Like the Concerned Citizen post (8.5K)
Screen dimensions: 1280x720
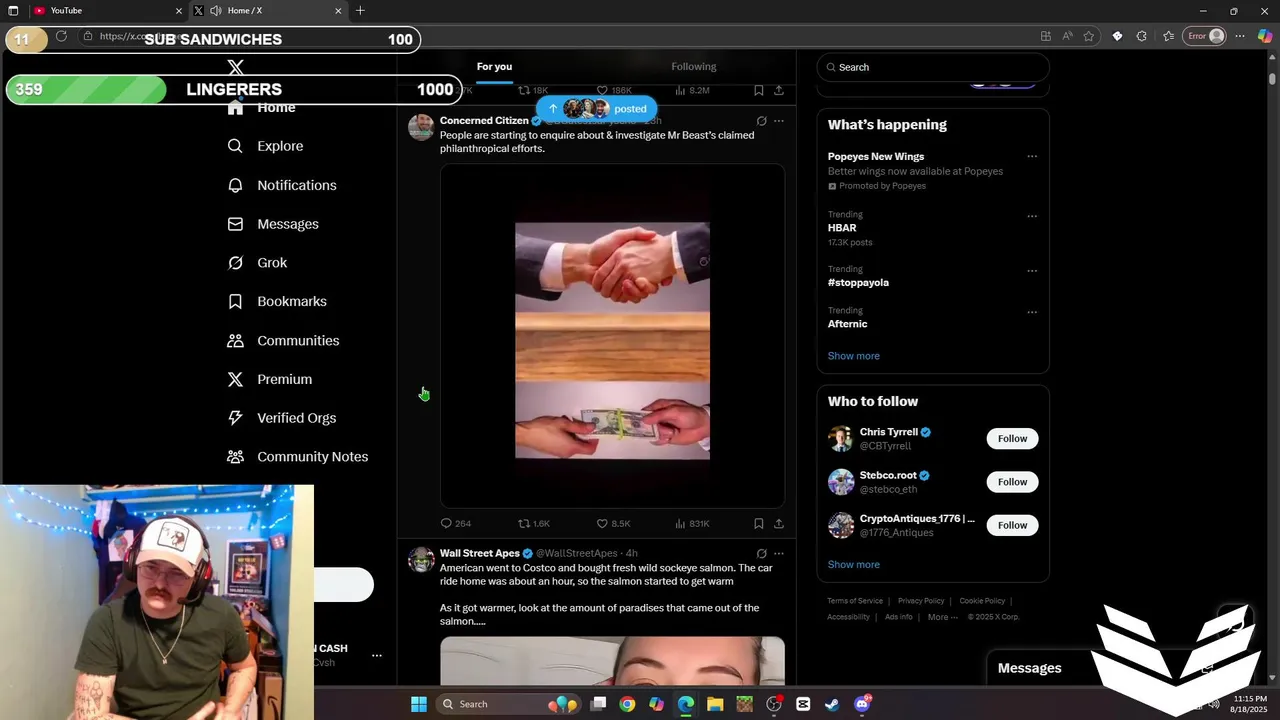[x=613, y=523]
